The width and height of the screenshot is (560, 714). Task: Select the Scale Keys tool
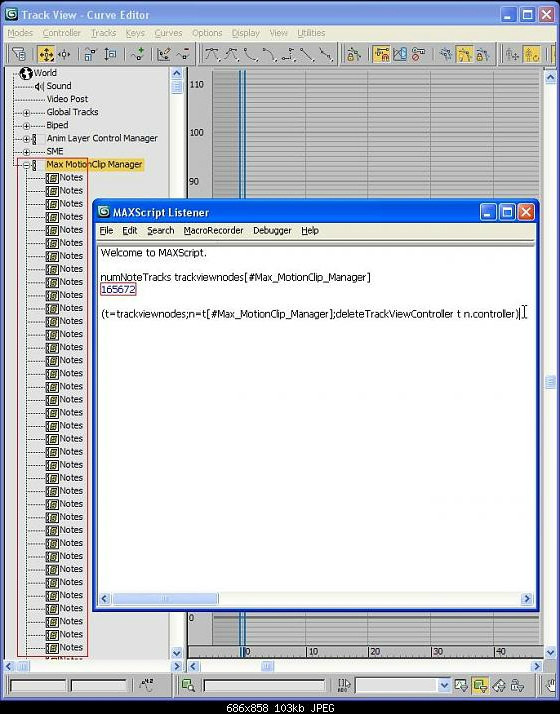[x=90, y=55]
